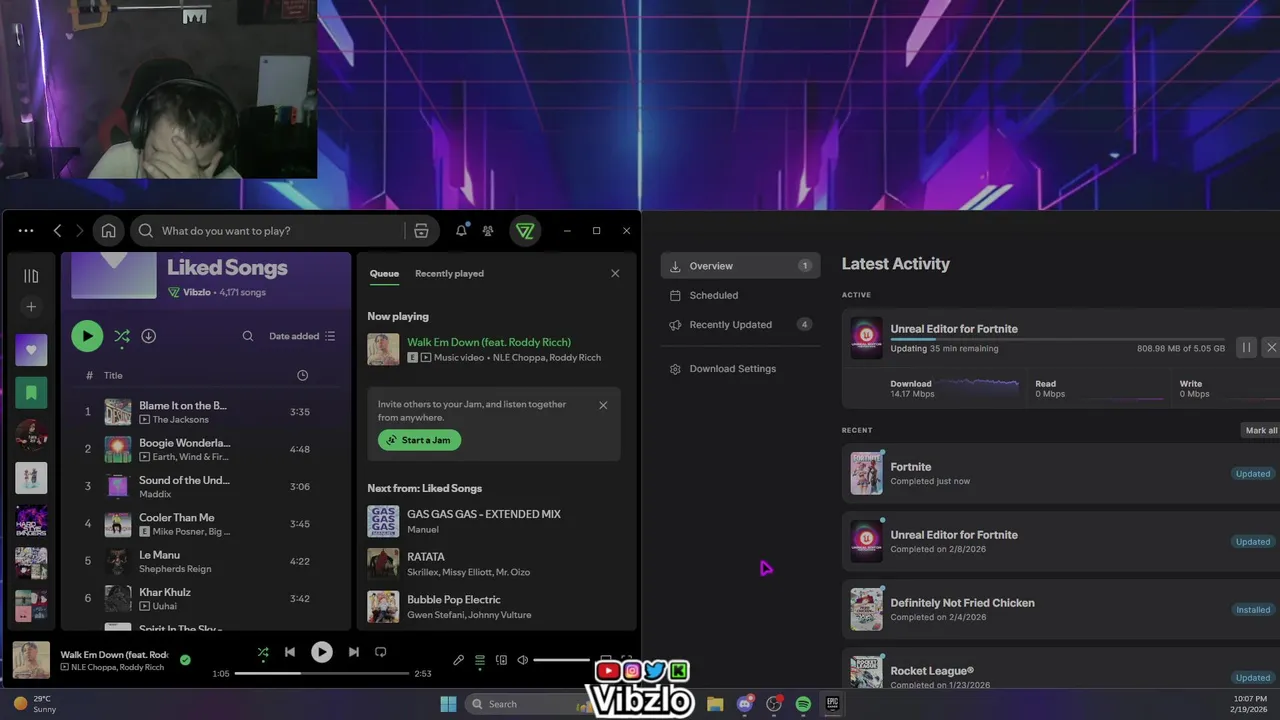The width and height of the screenshot is (1280, 720).
Task: Sort by the Title column header
Action: point(113,376)
